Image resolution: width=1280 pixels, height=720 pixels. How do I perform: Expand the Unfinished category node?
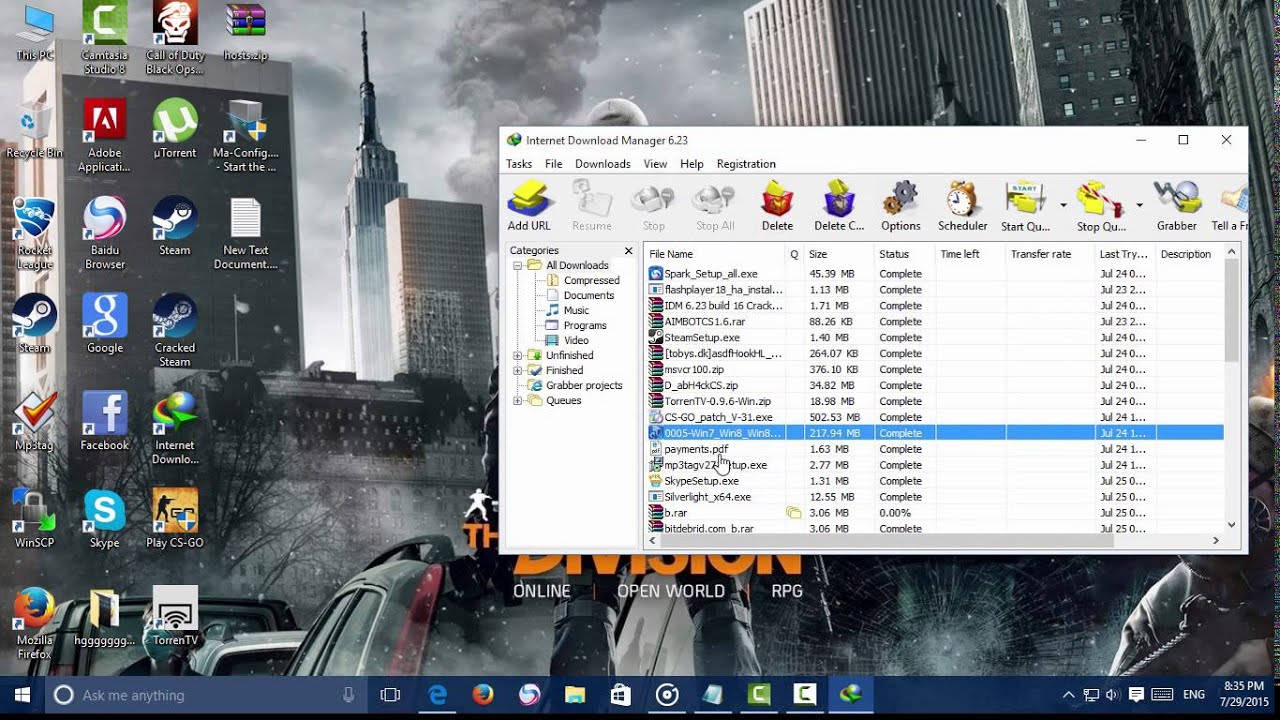point(518,355)
